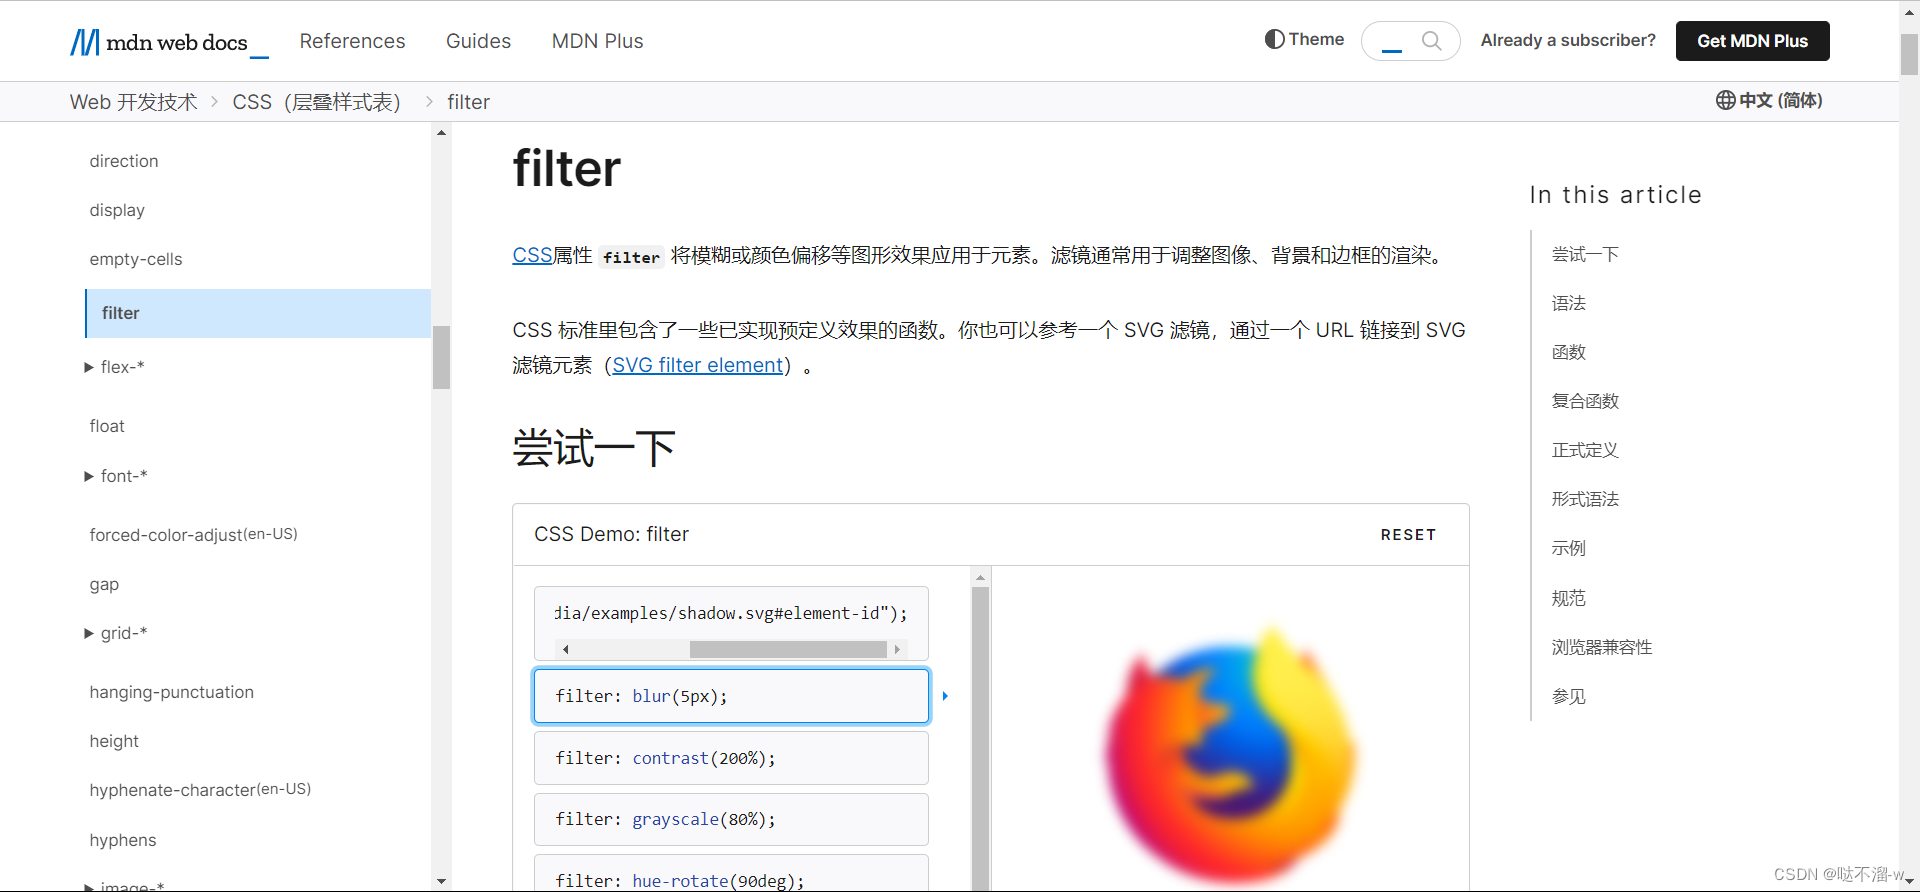
Task: Open the References menu
Action: point(352,41)
